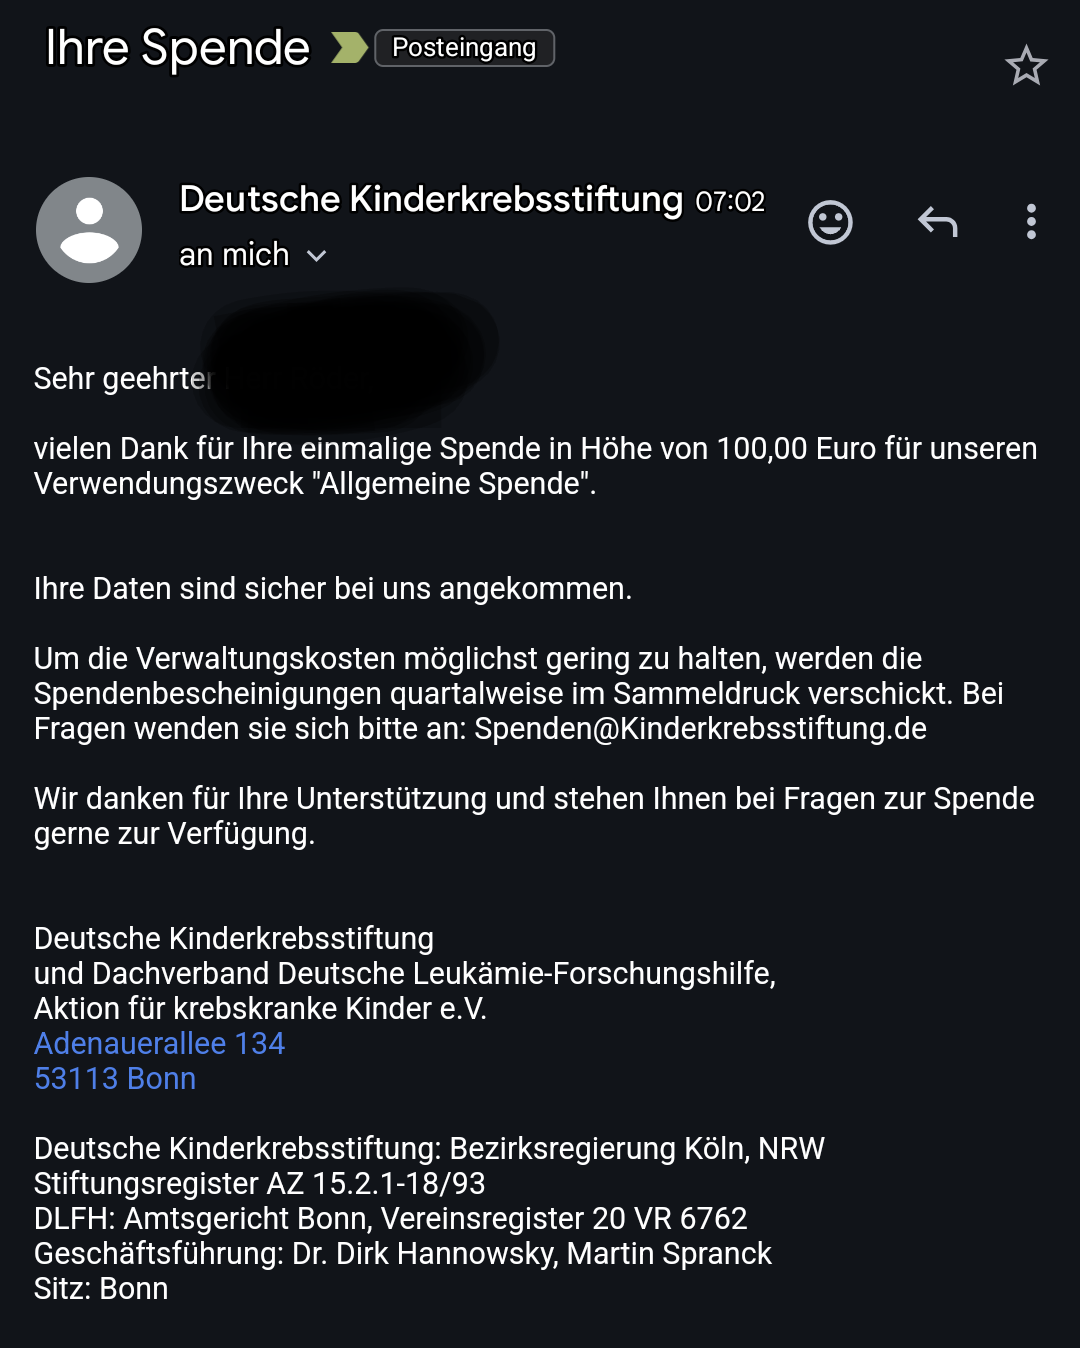Viewport: 1080px width, 1348px height.
Task: Star this email
Action: (1026, 66)
